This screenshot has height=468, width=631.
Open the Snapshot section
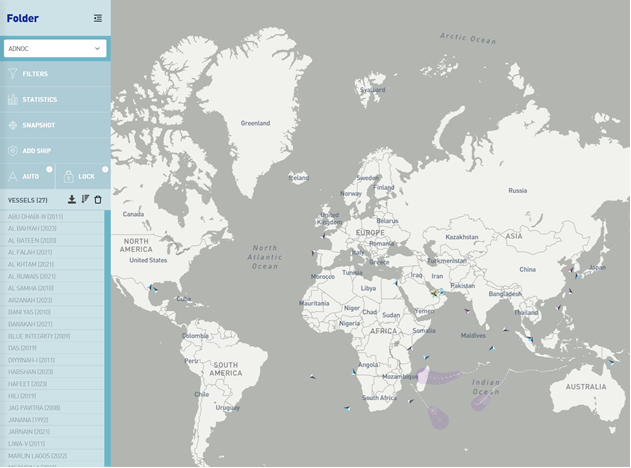[55, 125]
